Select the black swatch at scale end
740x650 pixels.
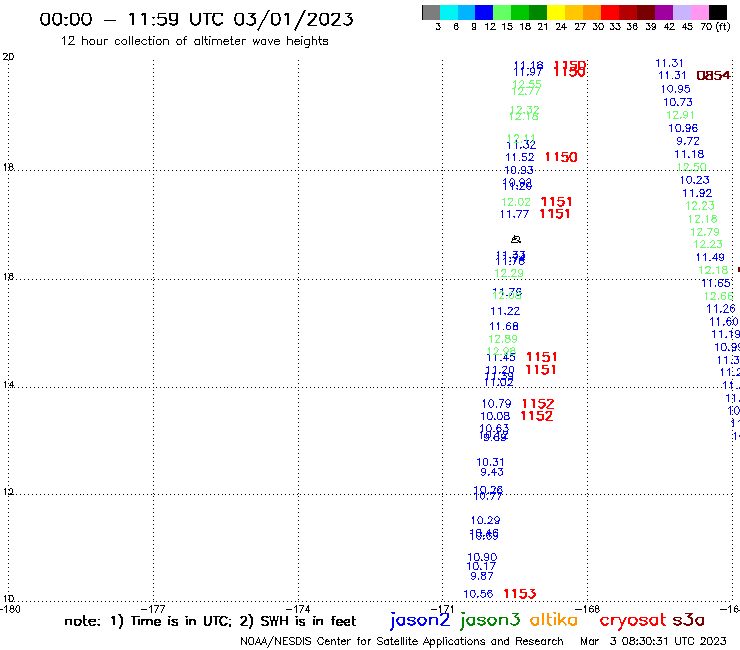tap(717, 12)
